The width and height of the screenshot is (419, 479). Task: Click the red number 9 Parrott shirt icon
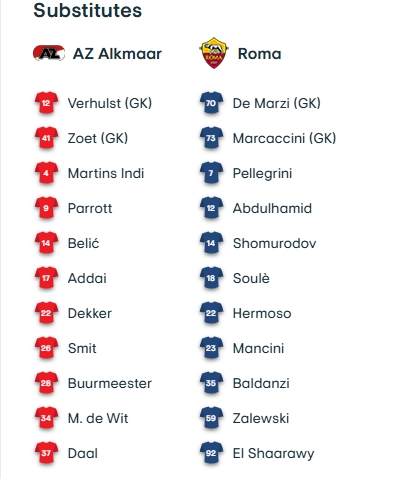click(x=46, y=208)
